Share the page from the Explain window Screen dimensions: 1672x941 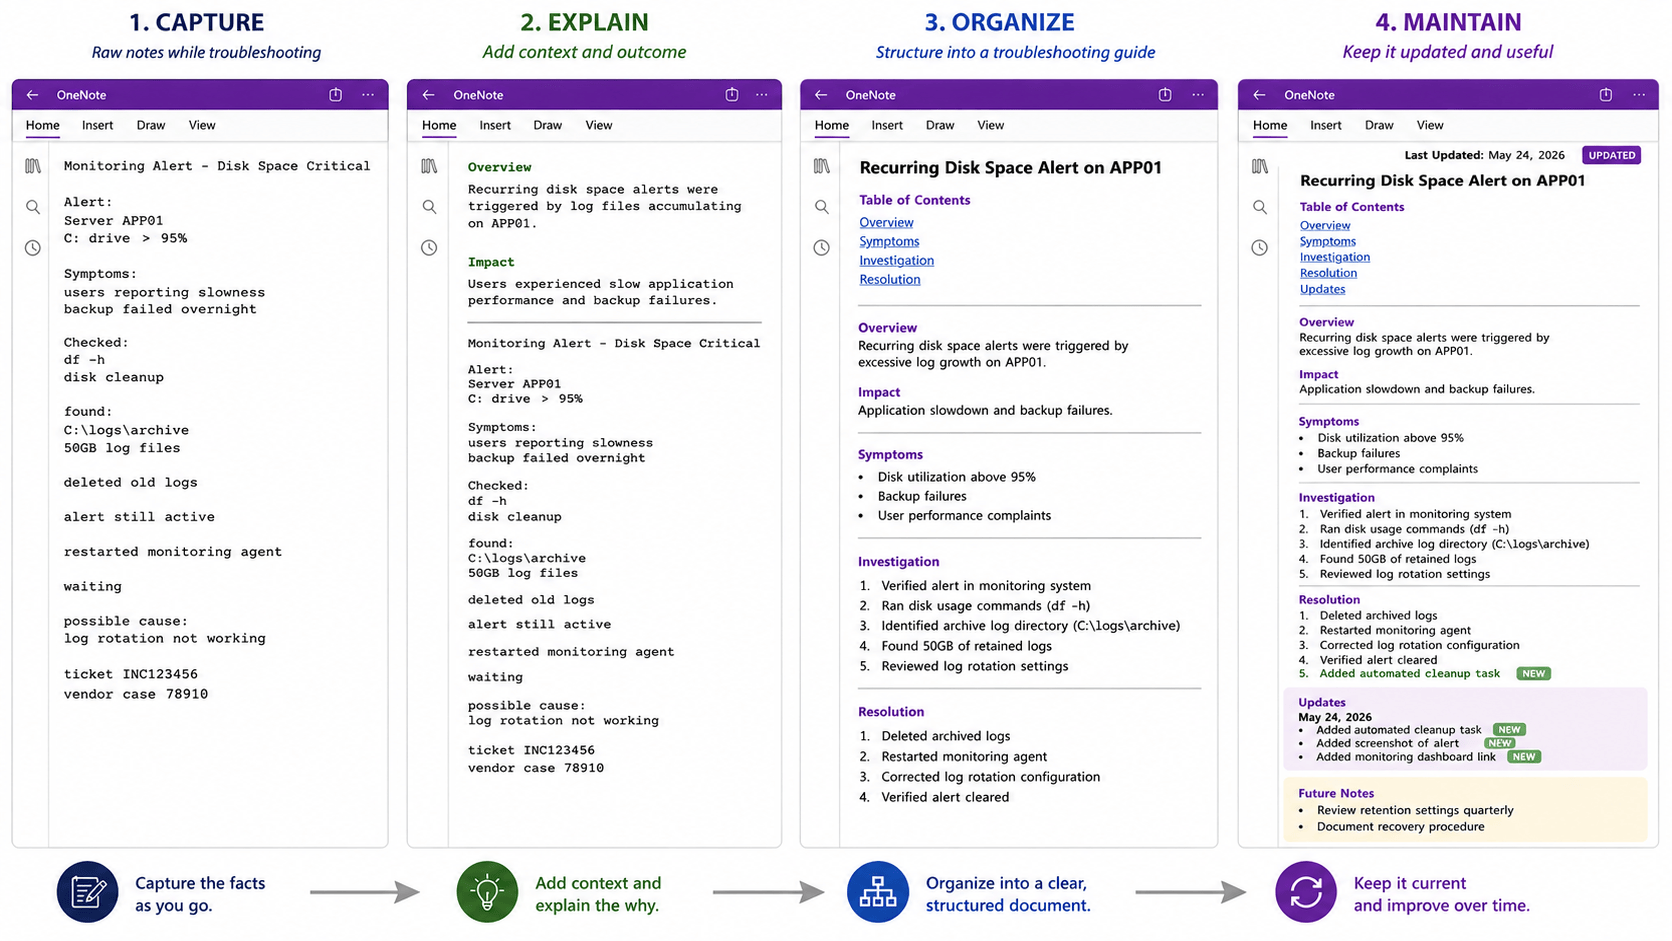pos(732,95)
